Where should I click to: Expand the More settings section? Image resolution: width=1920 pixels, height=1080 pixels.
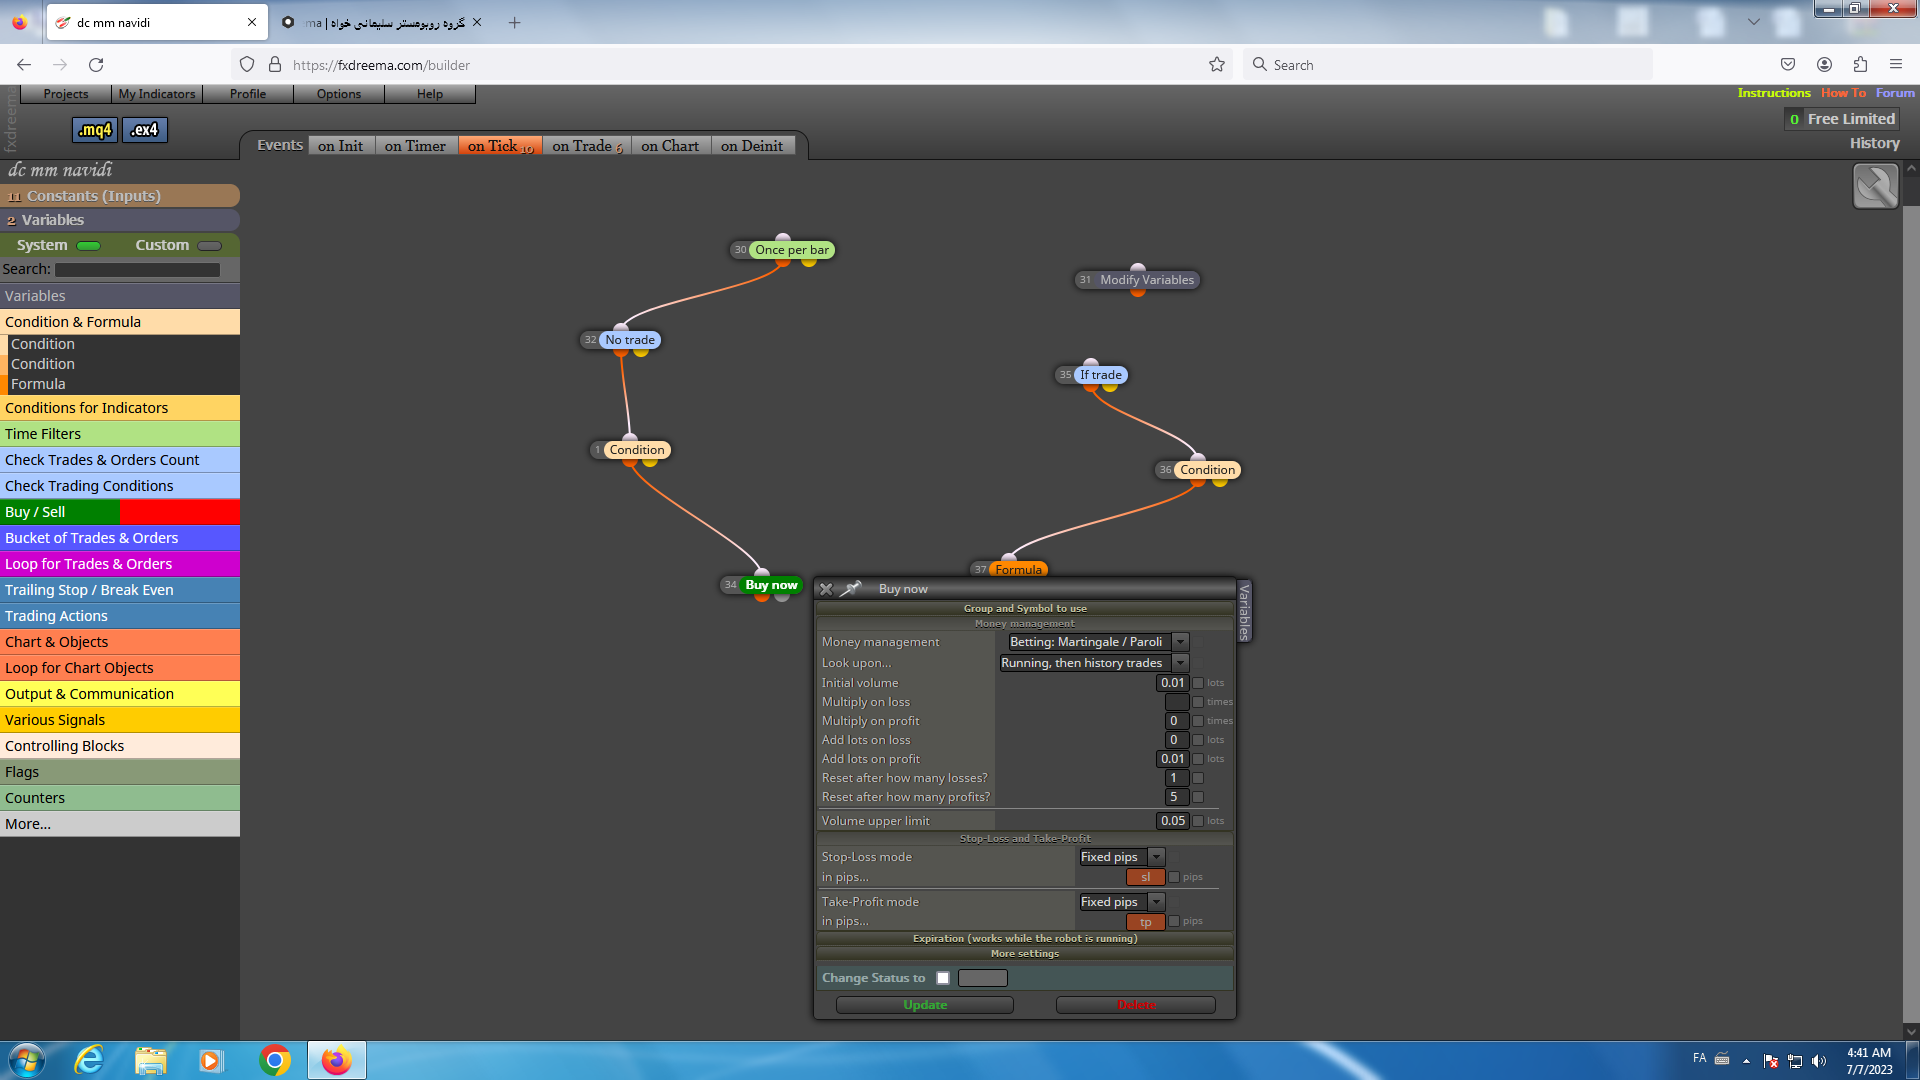[x=1025, y=953]
